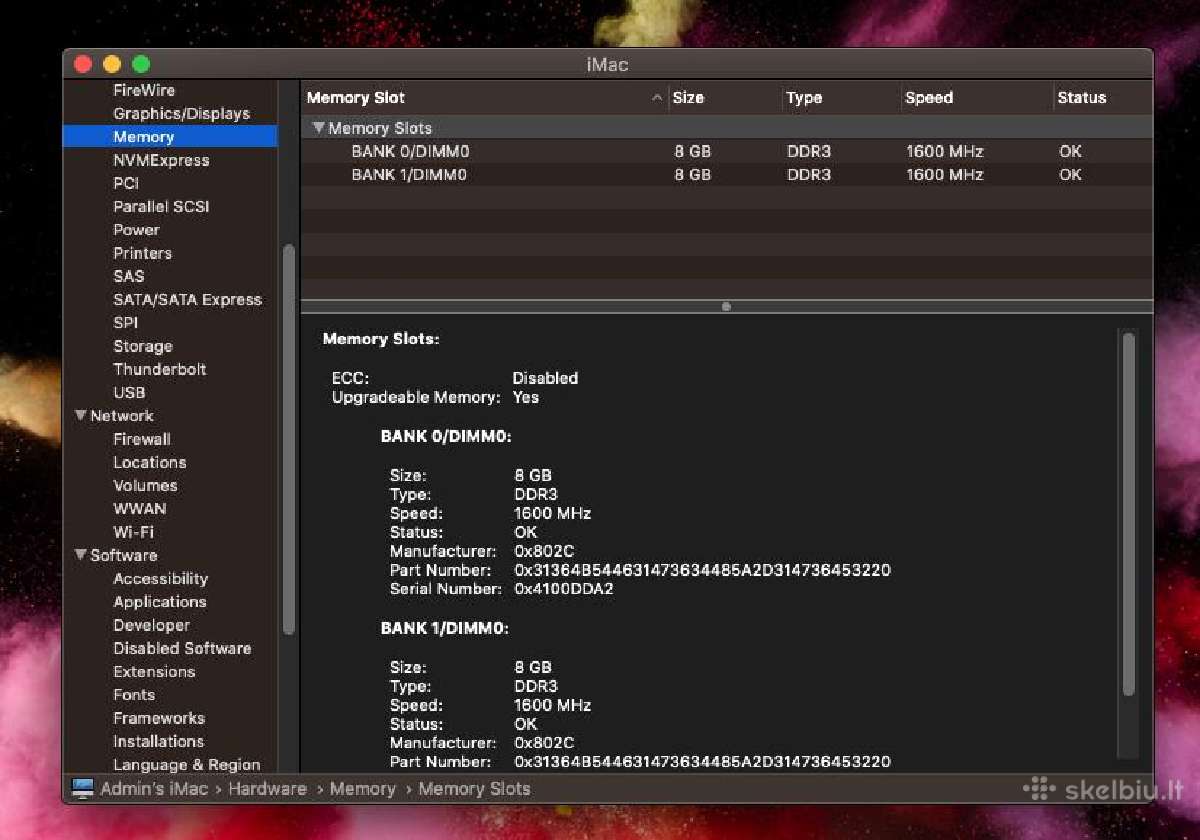Screen dimensions: 1200x840
Task: Select Language & Region in the sidebar
Action: pos(186,765)
